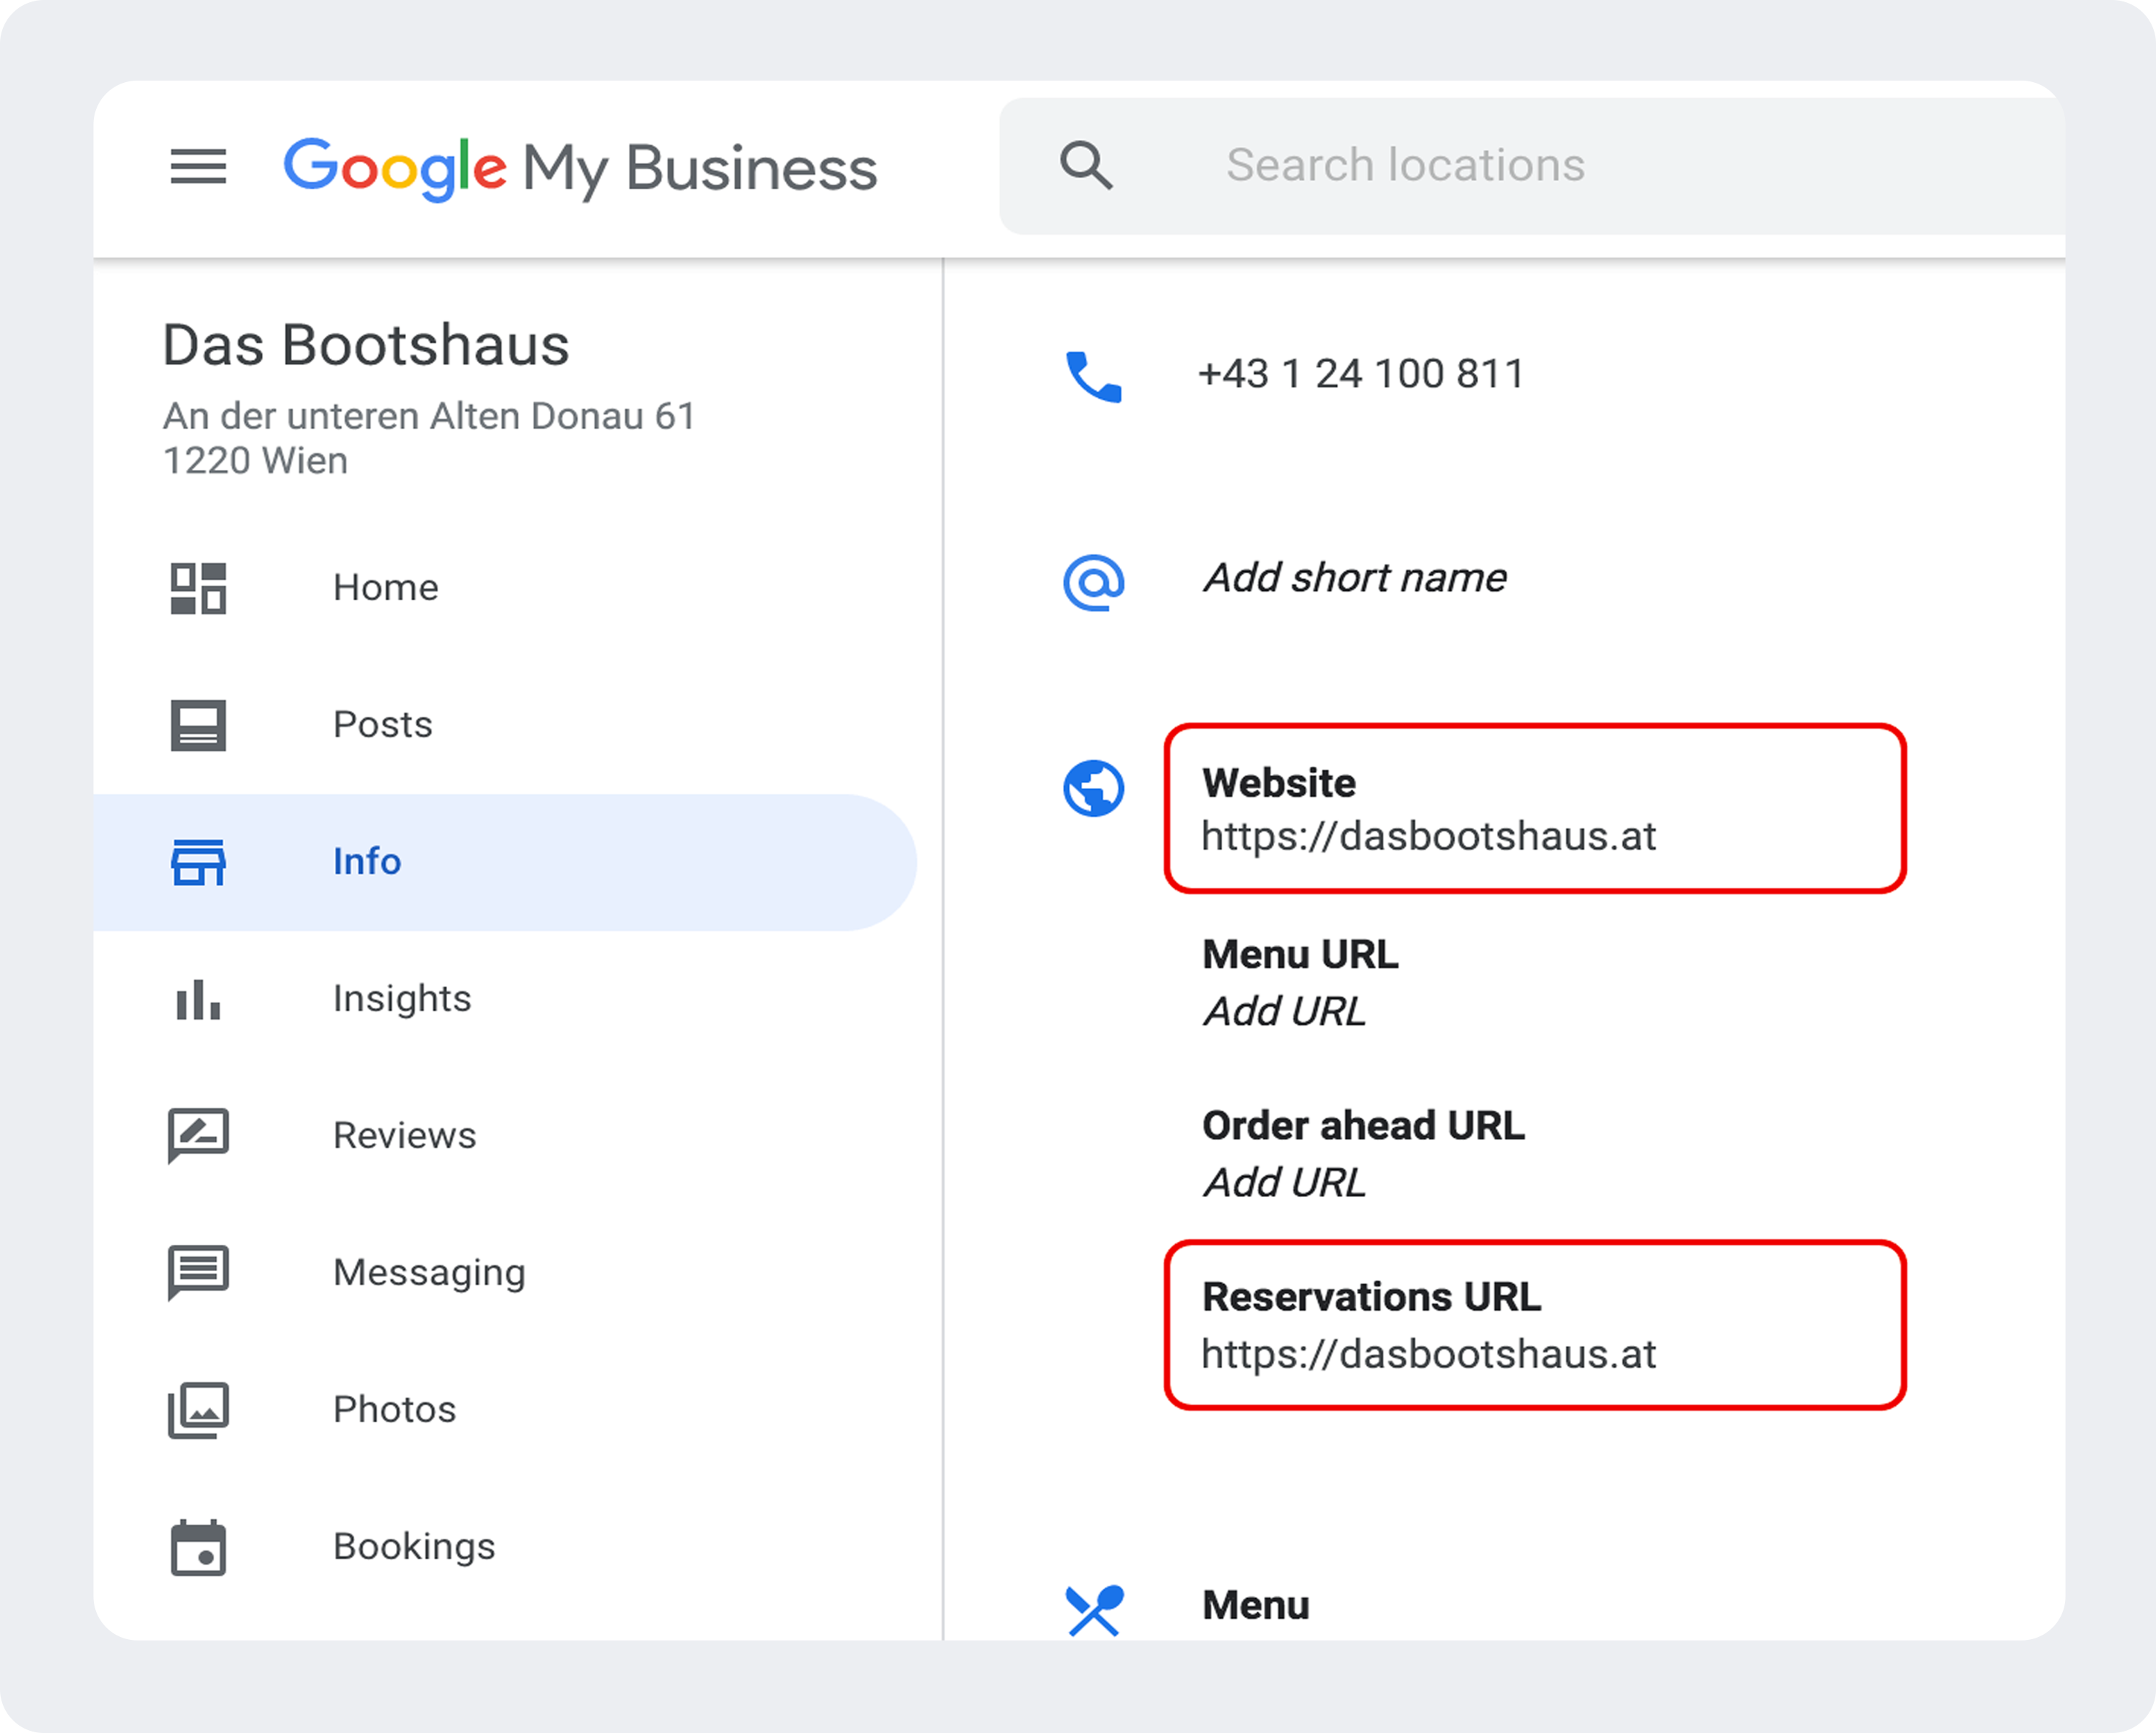Open the Menu section label
This screenshot has width=2156, height=1733.
coord(1256,1606)
